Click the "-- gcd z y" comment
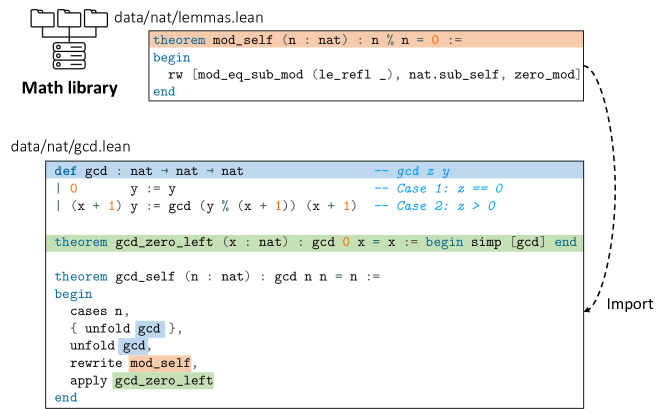This screenshot has height=409, width=664. [x=412, y=171]
